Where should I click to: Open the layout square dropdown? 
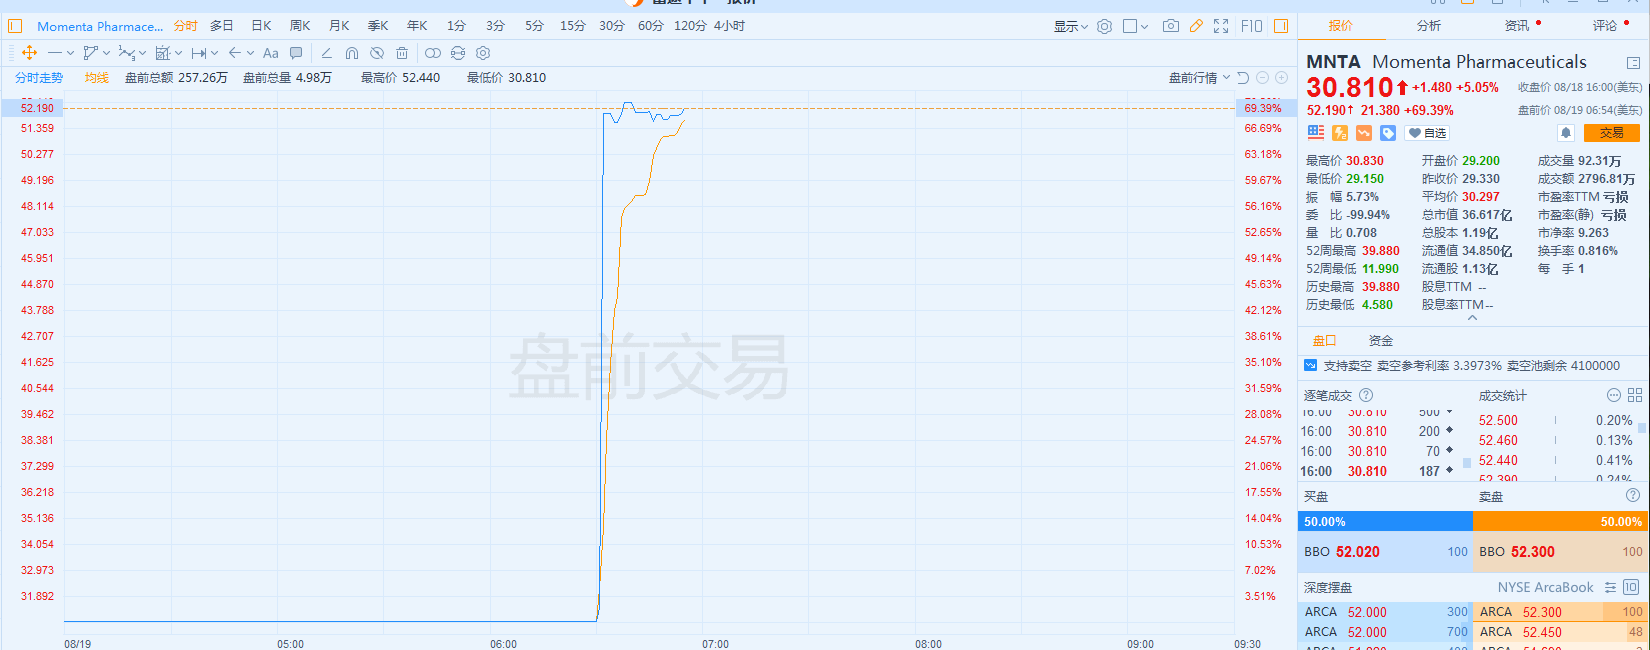coord(1136,26)
